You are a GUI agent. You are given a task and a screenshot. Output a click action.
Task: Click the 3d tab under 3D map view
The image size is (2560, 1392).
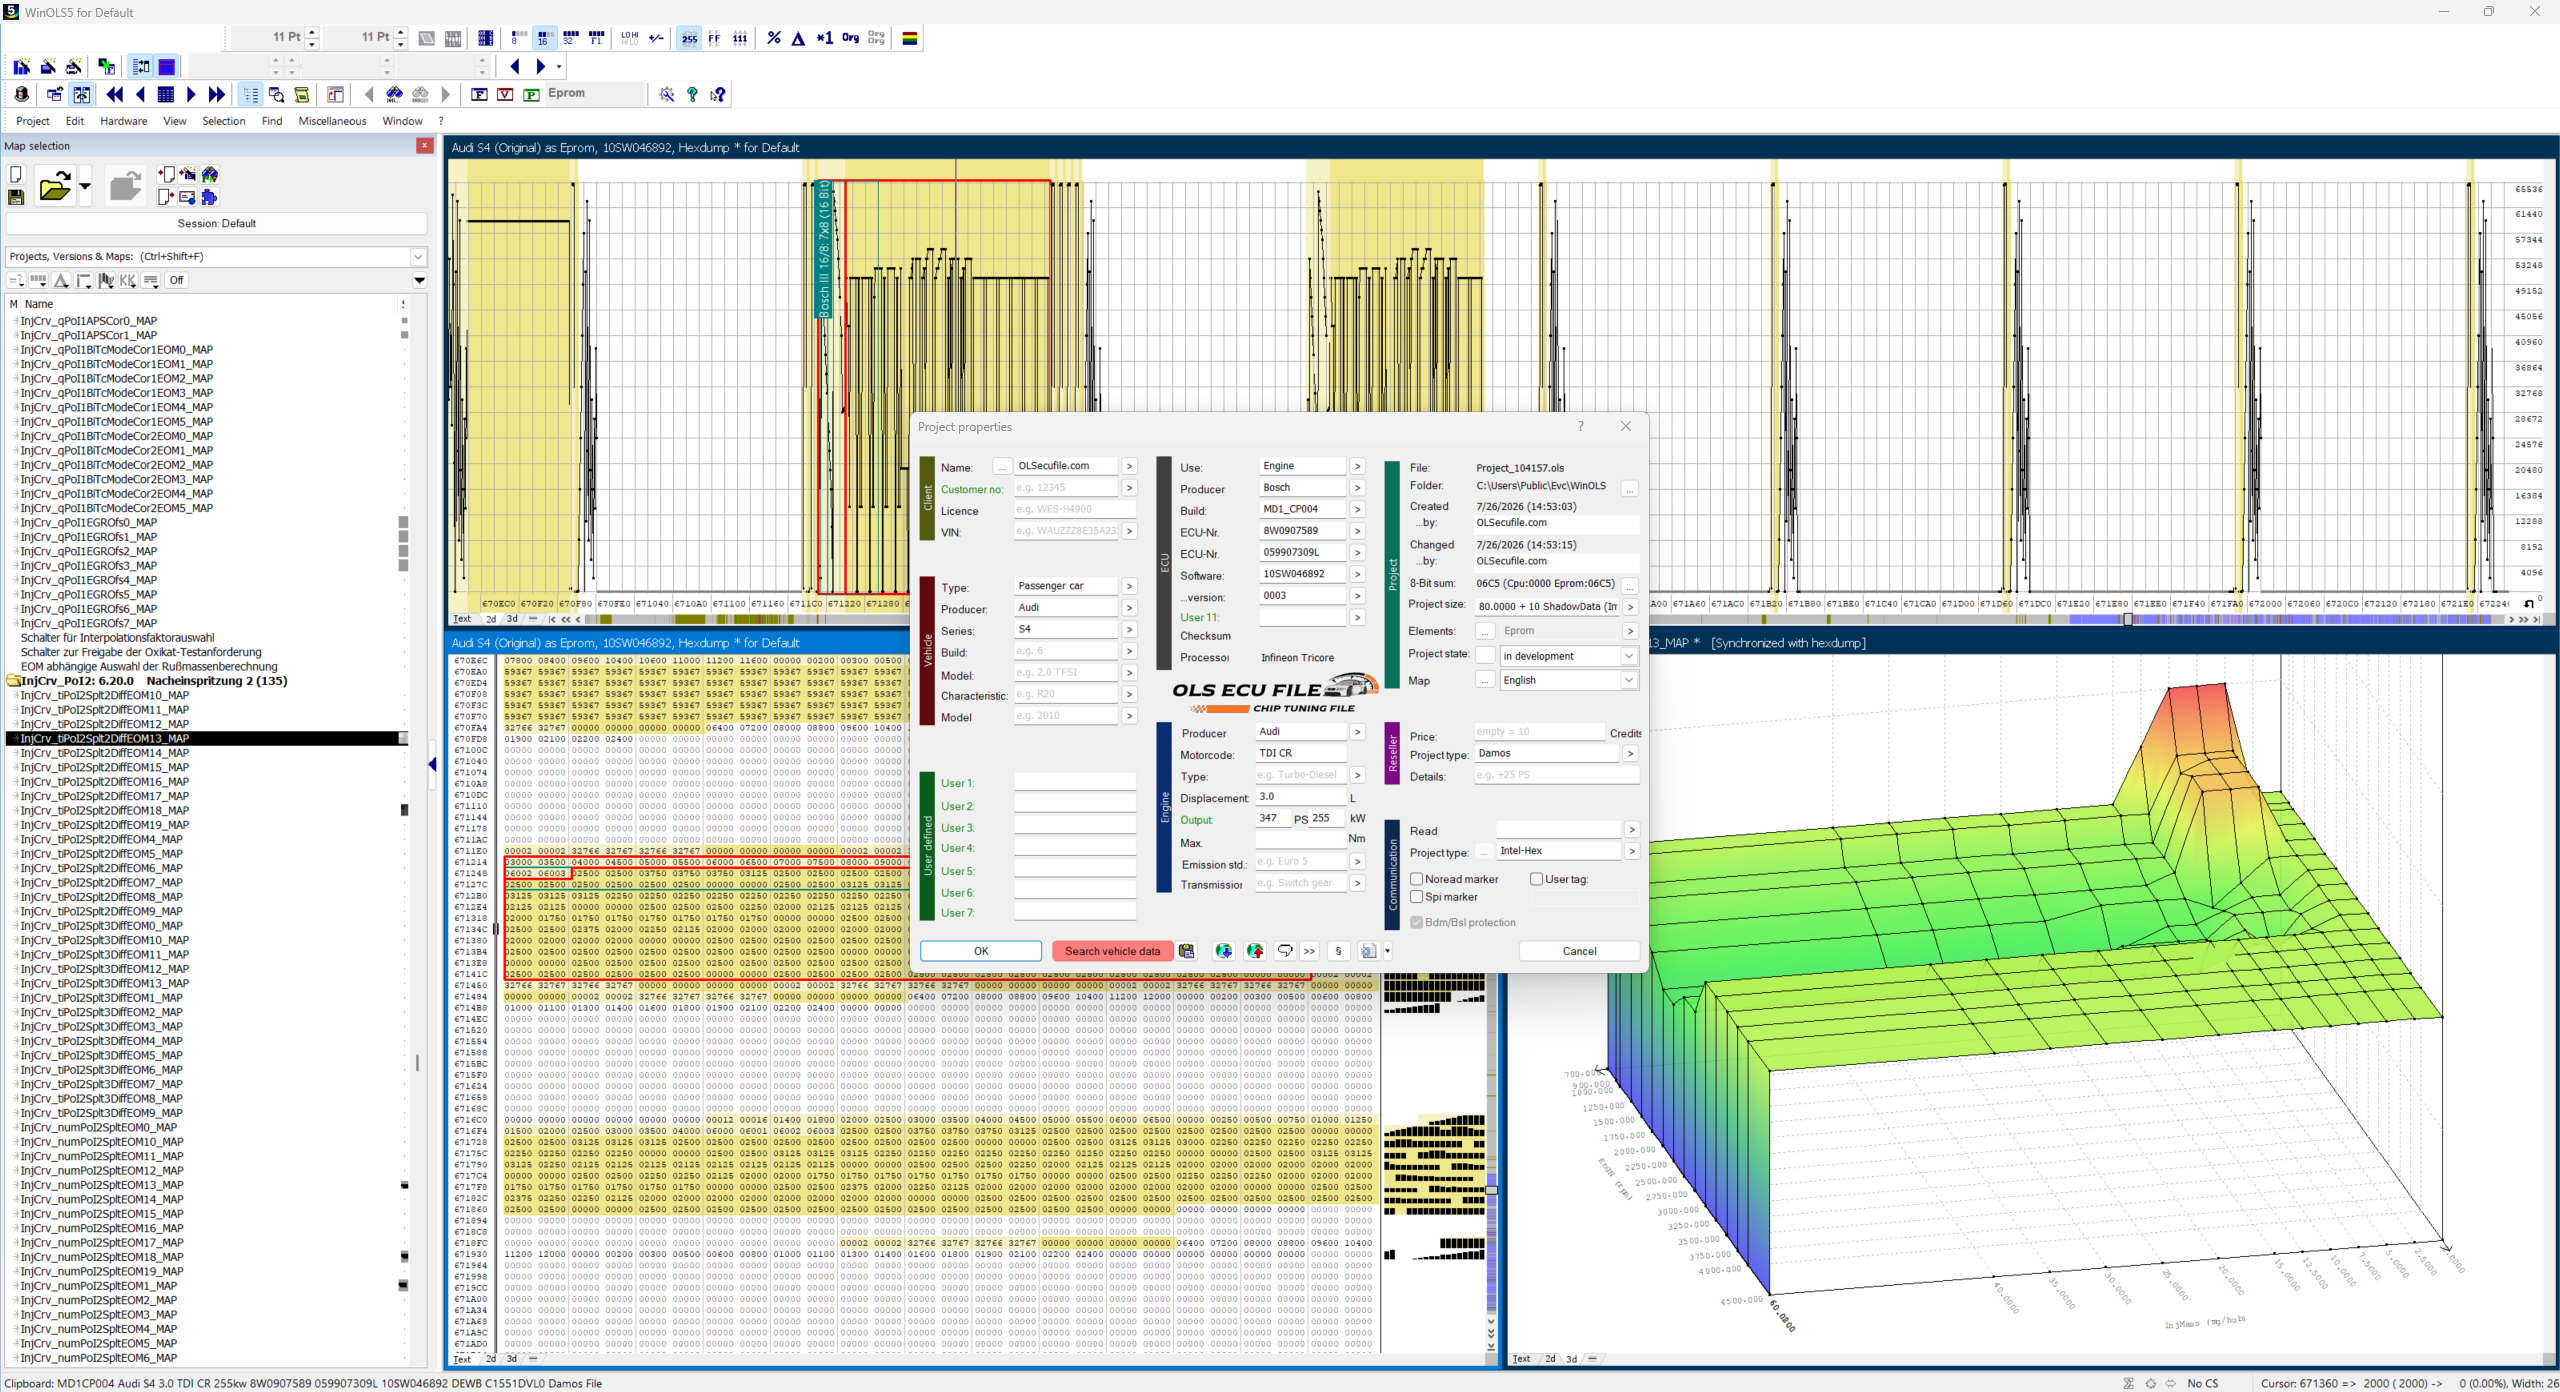tap(1572, 1359)
